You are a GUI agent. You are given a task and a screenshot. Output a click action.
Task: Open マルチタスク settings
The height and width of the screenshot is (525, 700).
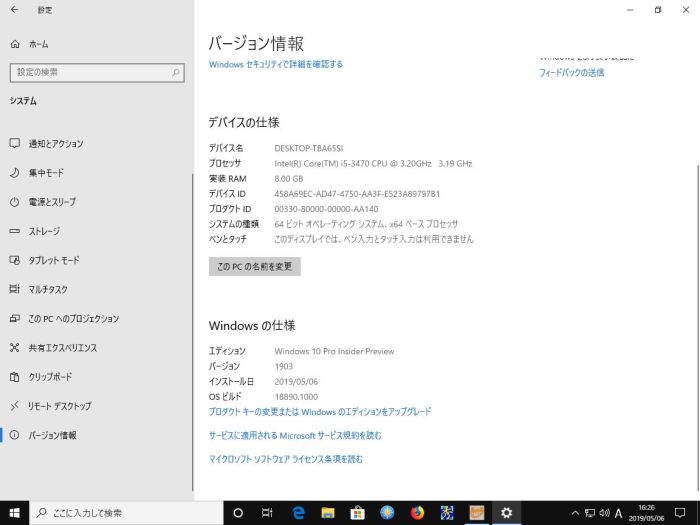click(48, 289)
